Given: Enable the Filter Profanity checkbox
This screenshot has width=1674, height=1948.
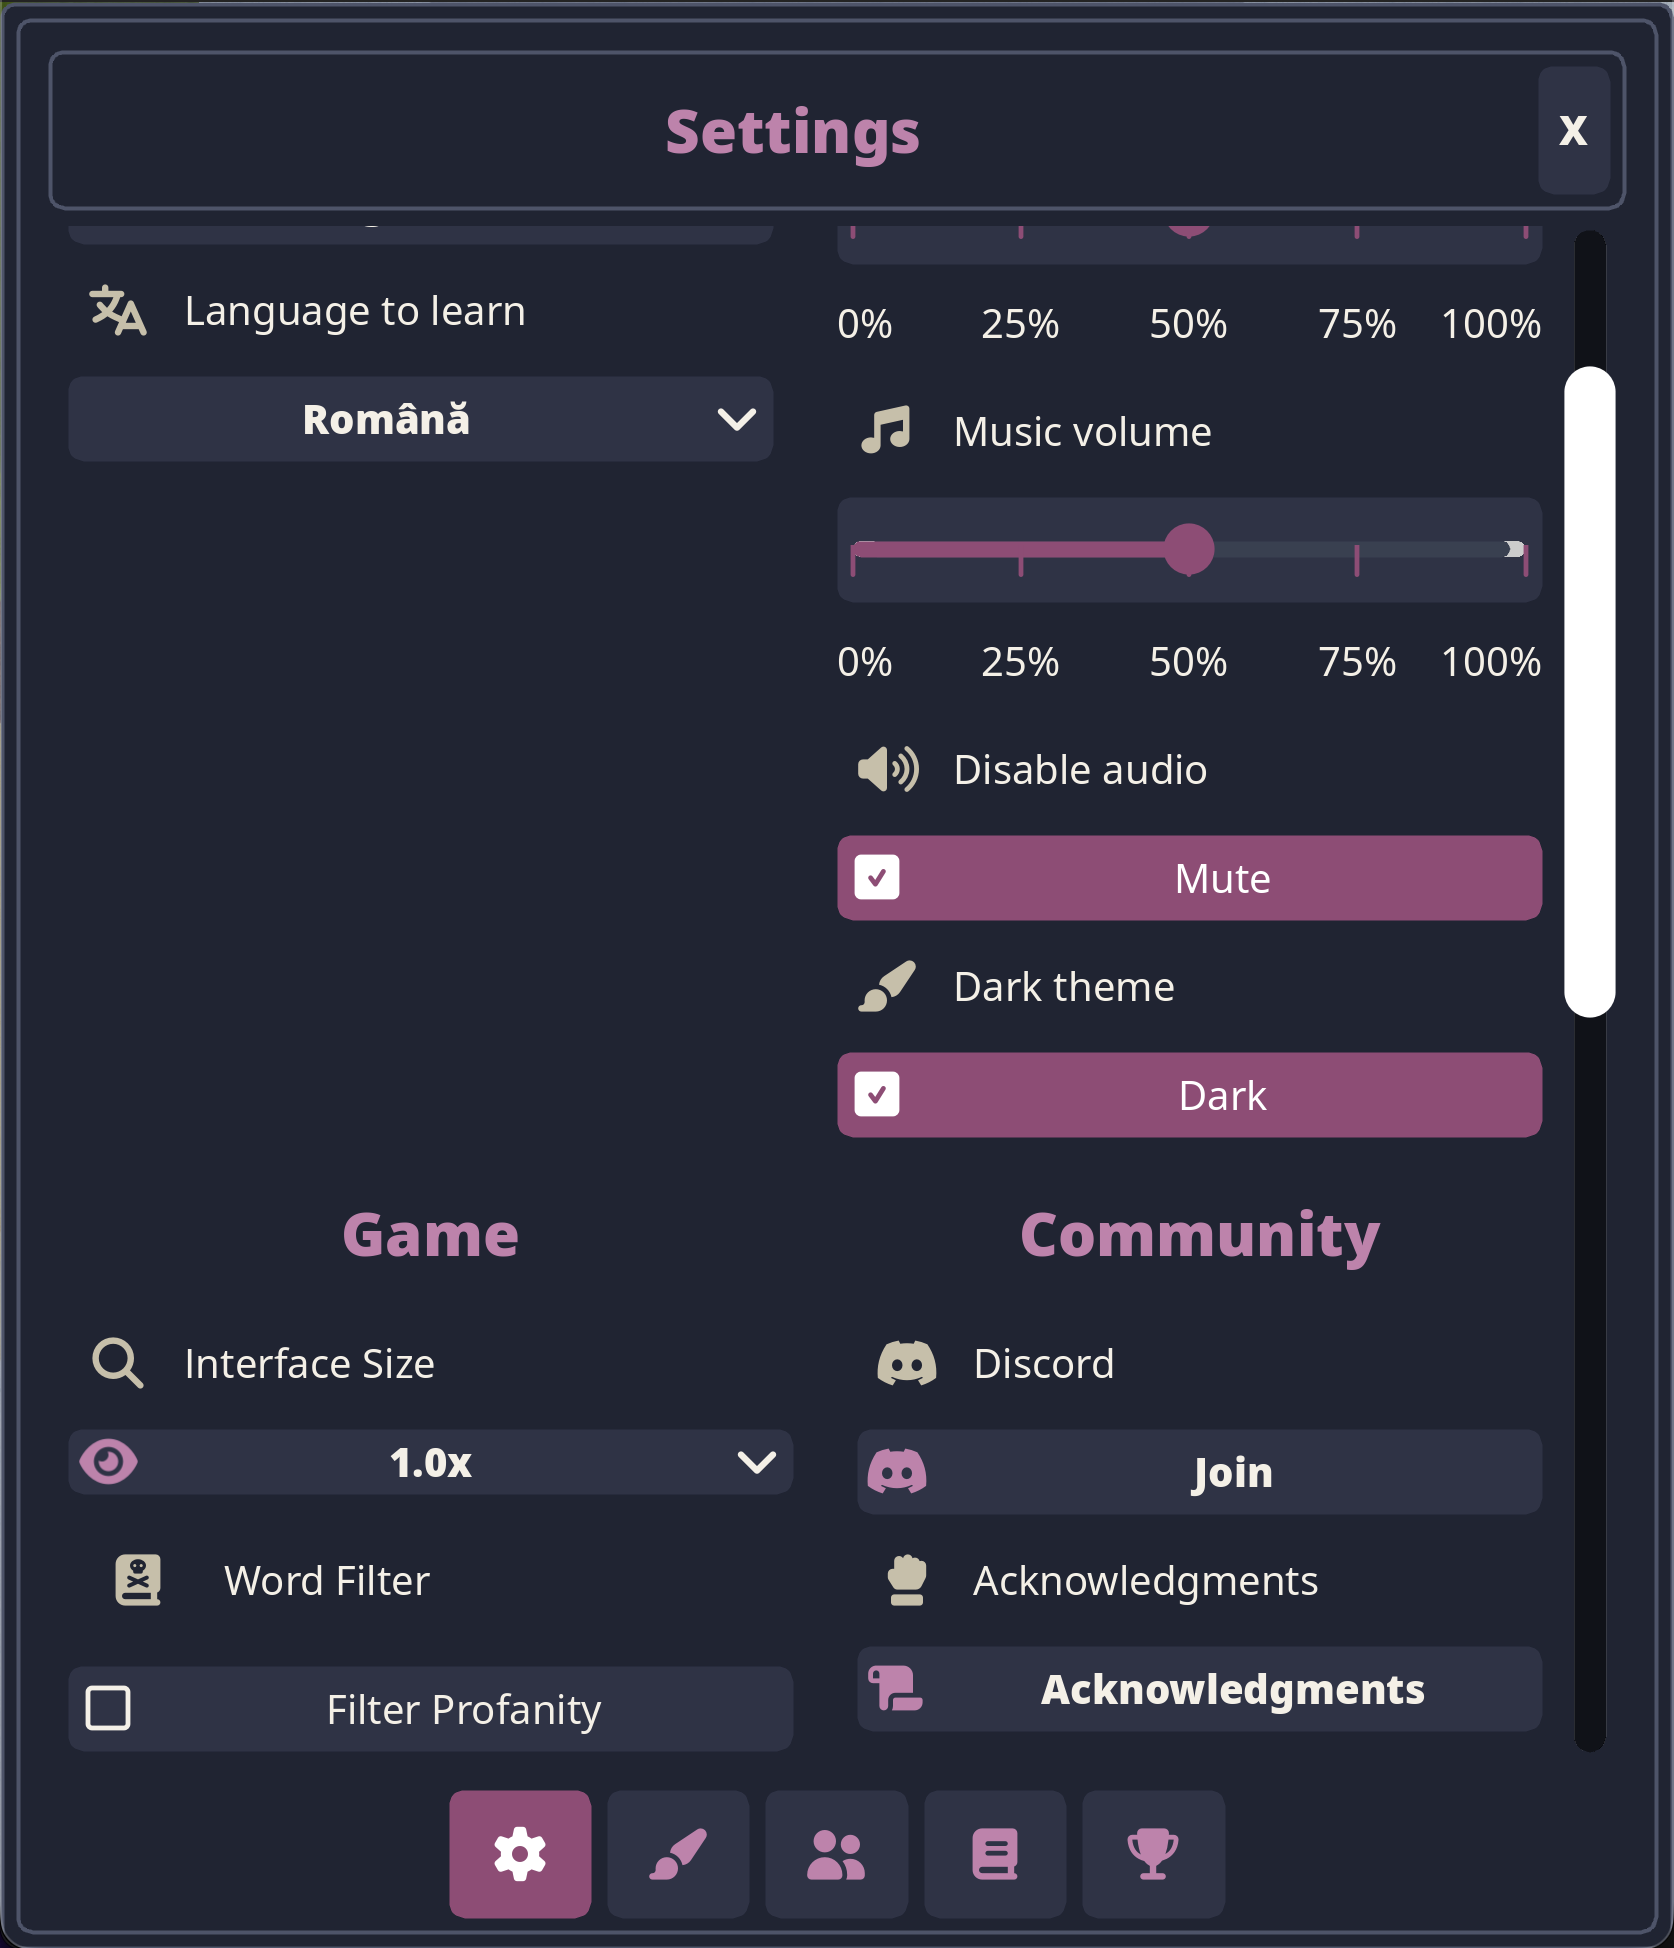Looking at the screenshot, I should point(108,1708).
